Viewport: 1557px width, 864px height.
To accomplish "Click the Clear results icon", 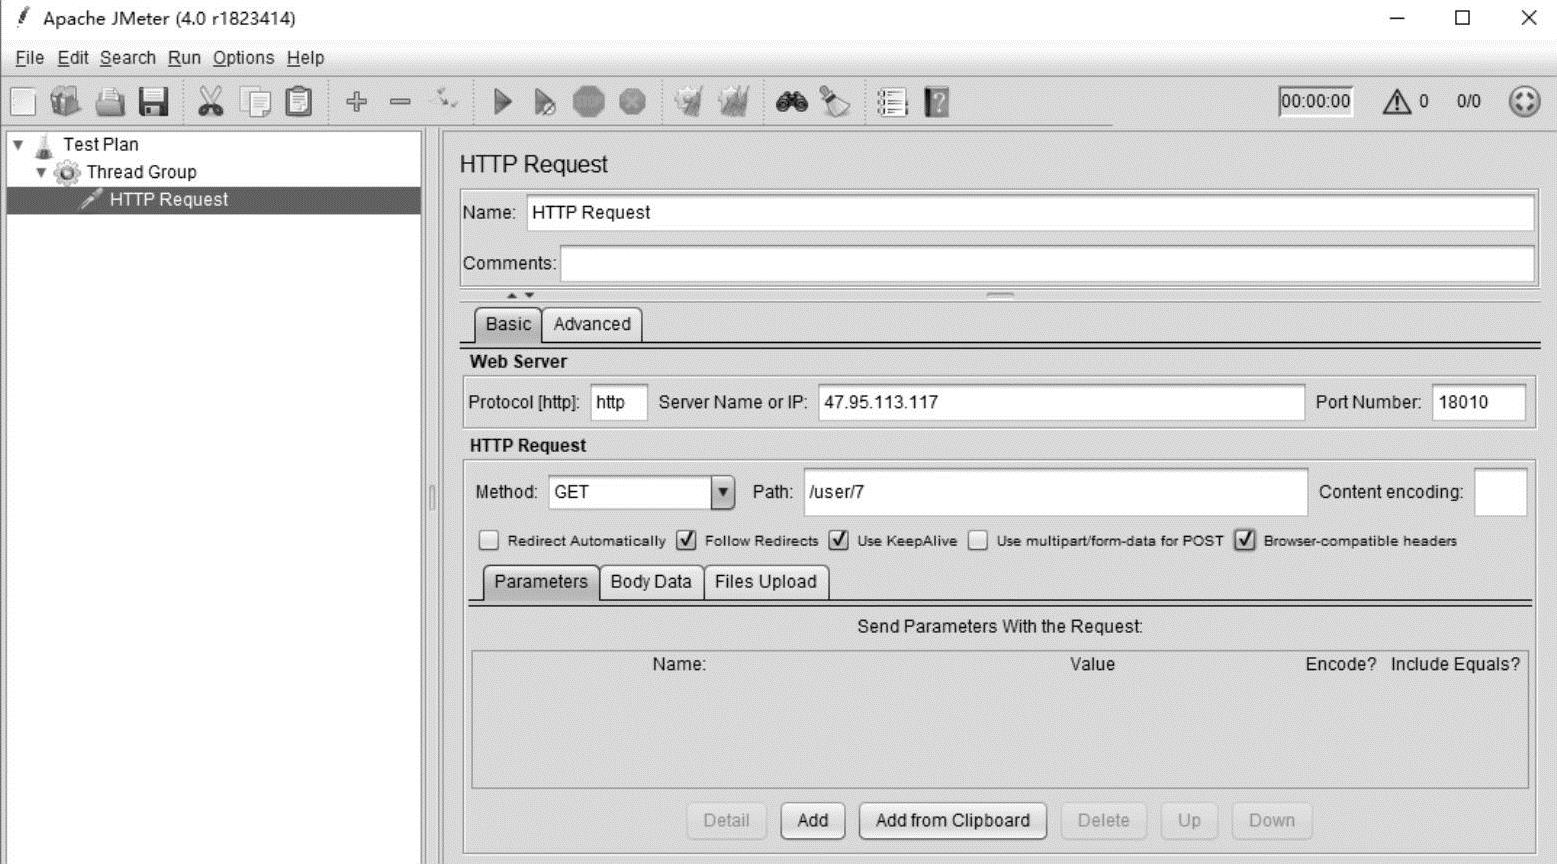I will [688, 102].
